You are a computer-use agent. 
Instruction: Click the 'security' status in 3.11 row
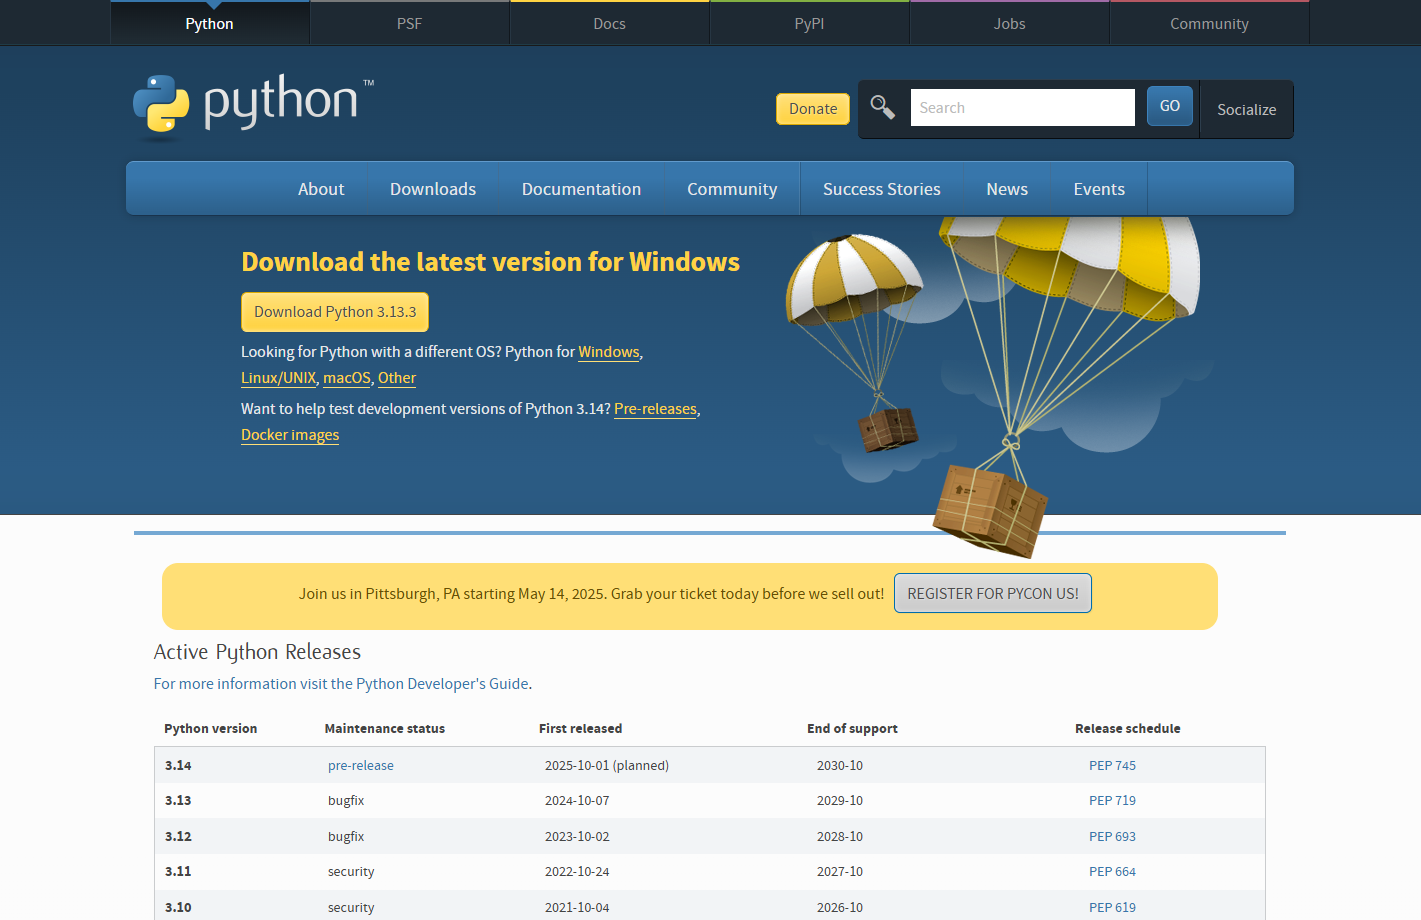click(x=351, y=872)
